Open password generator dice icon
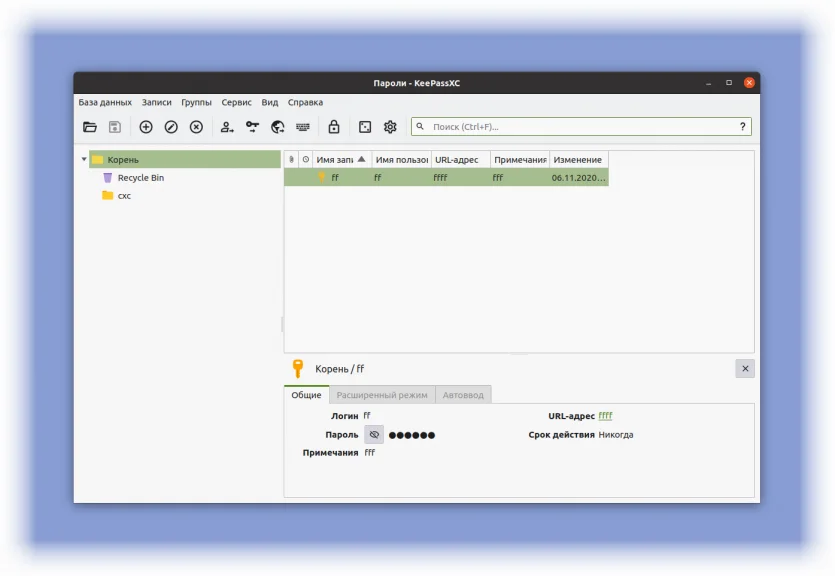 click(x=365, y=127)
